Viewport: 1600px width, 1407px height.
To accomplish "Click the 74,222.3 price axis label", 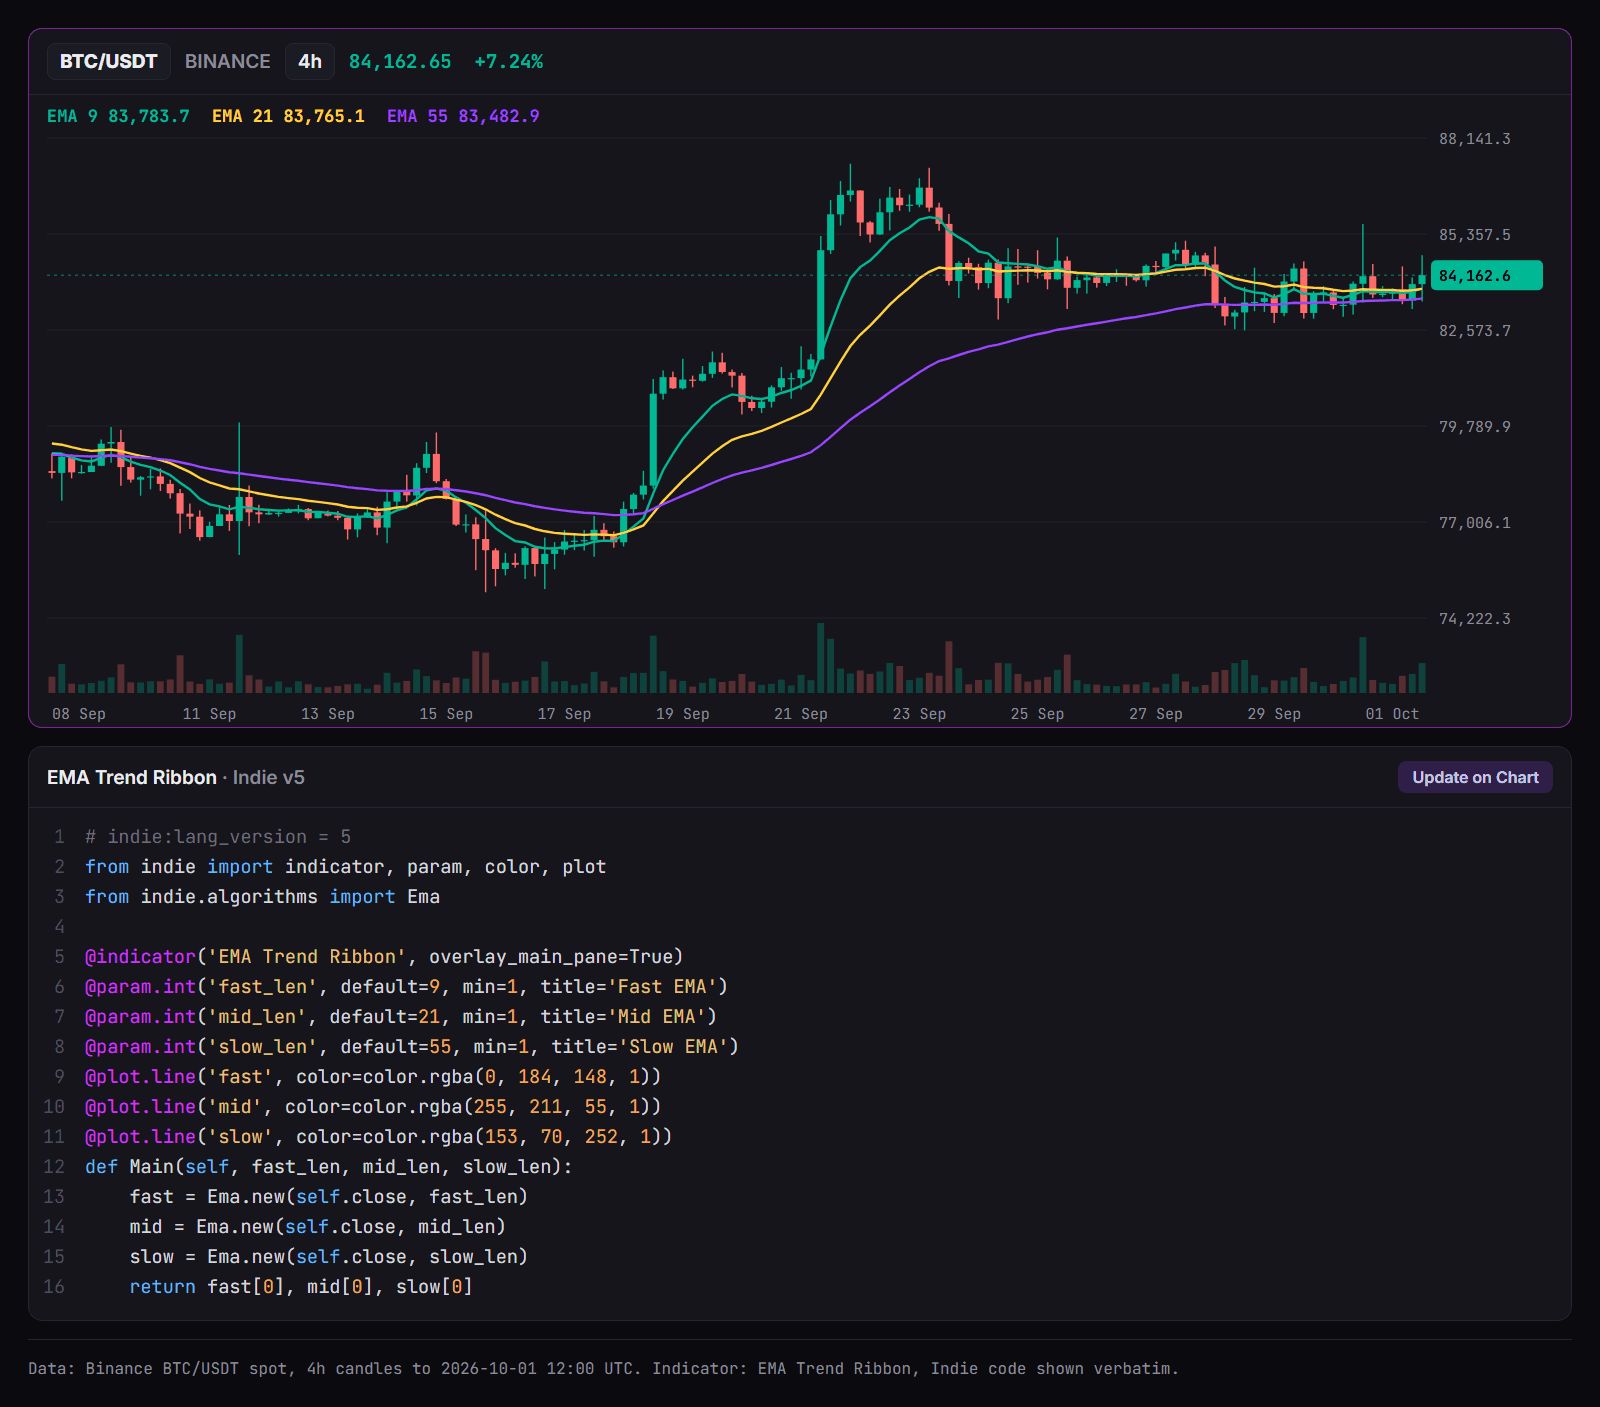I will pos(1475,618).
